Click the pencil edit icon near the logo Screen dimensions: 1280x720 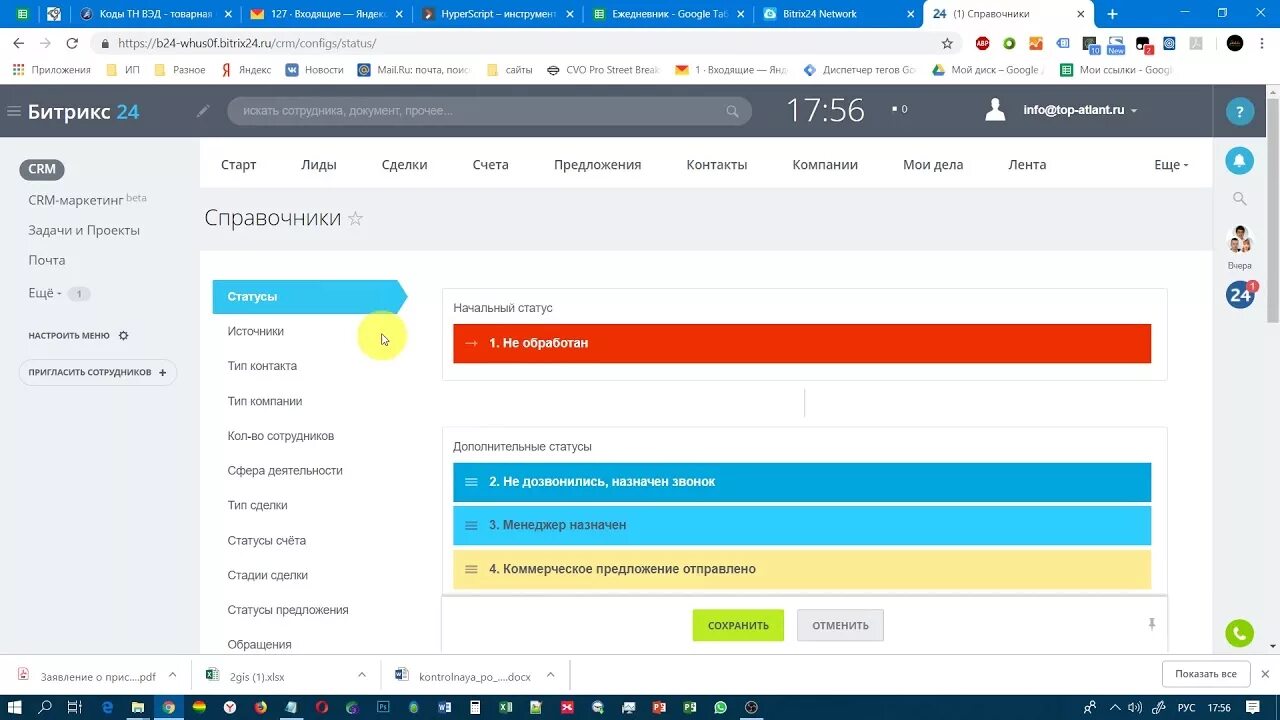click(203, 111)
